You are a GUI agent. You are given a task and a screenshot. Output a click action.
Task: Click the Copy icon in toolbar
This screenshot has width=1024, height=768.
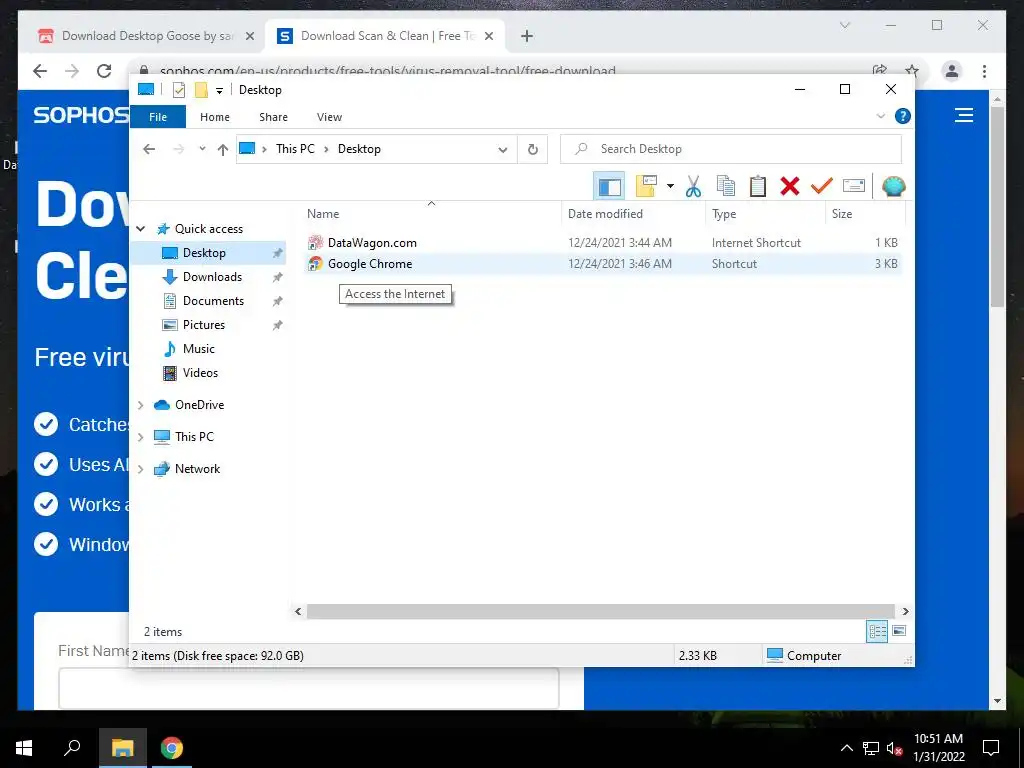tap(726, 187)
